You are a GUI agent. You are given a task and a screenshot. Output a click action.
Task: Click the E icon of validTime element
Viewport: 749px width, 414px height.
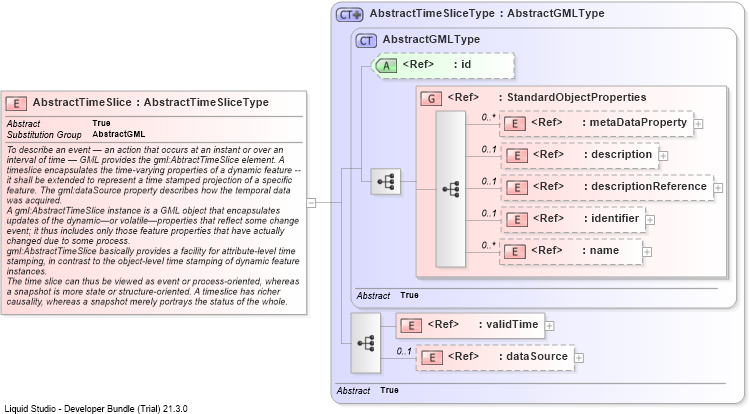pos(411,326)
